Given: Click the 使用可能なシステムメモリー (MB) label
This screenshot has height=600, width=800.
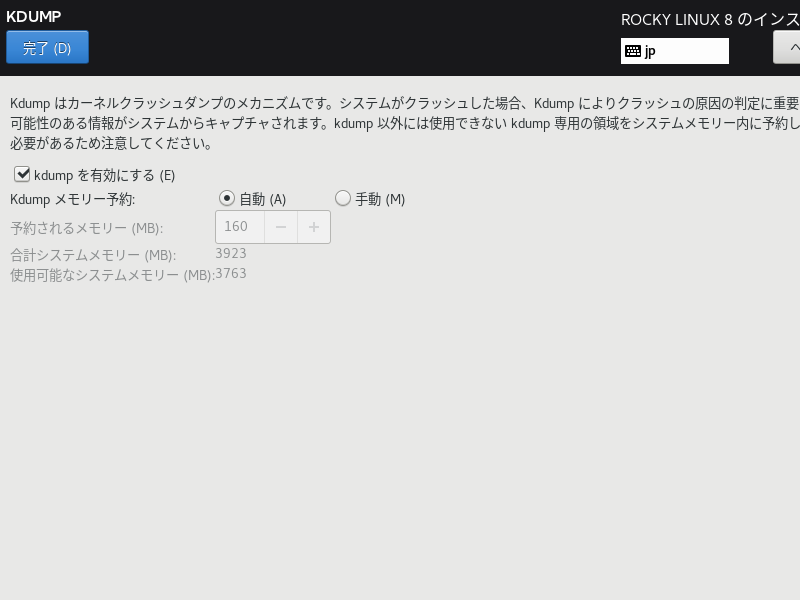Looking at the screenshot, I should coord(112,275).
